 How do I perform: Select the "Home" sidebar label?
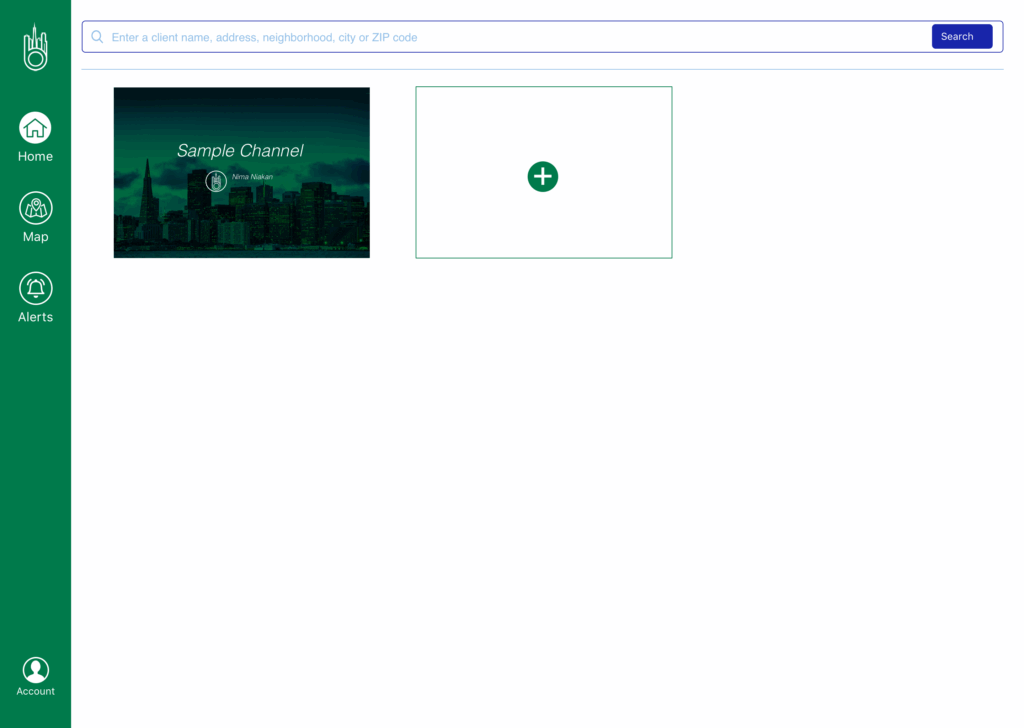35,157
